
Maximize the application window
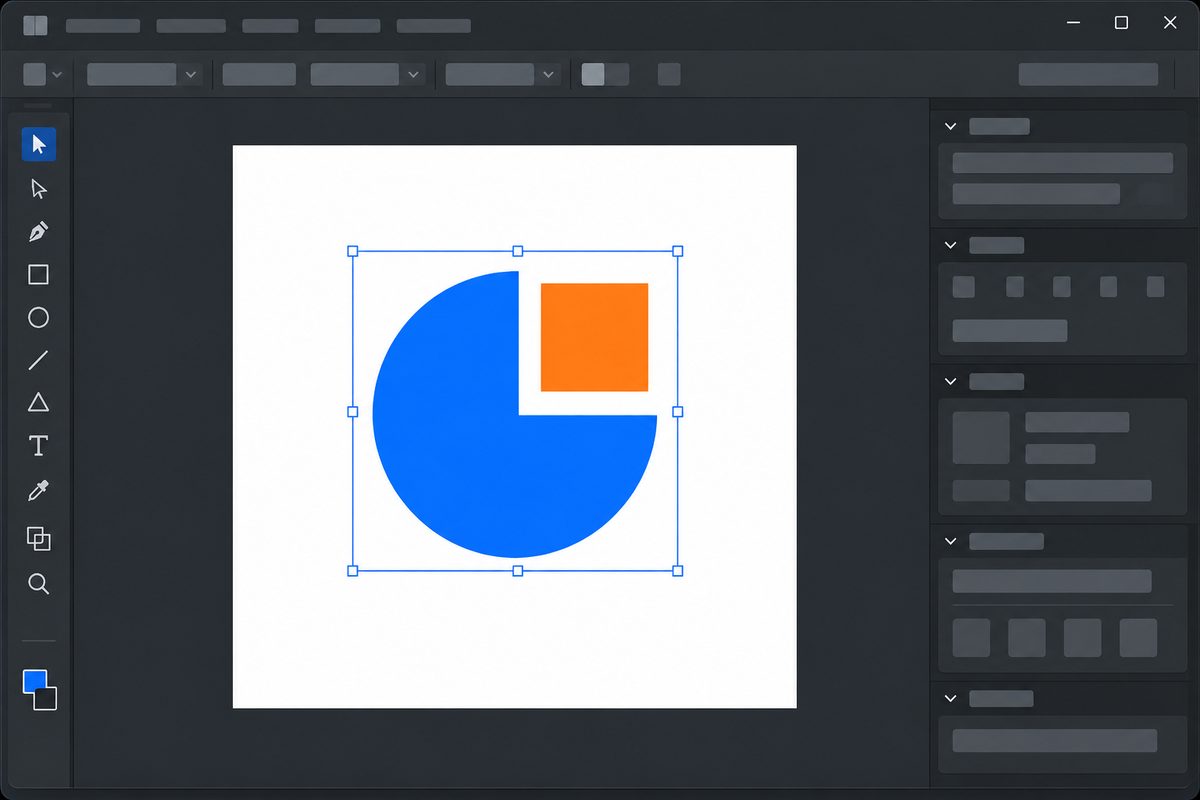[x=1122, y=23]
